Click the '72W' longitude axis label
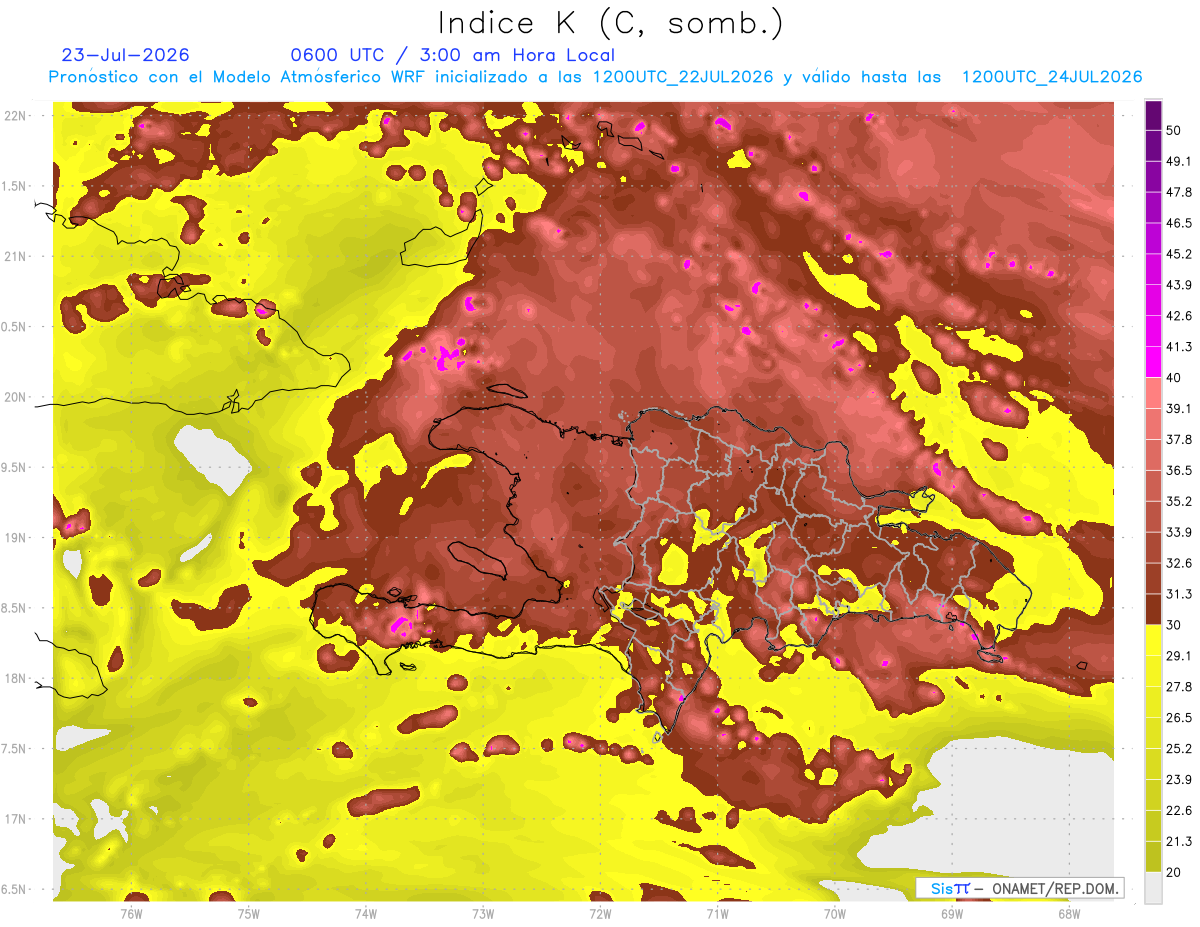Screen dimensions: 1200x927 (600, 914)
